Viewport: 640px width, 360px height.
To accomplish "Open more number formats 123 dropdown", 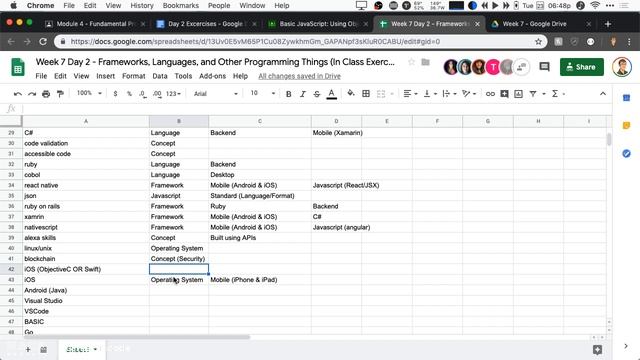I will pos(173,94).
